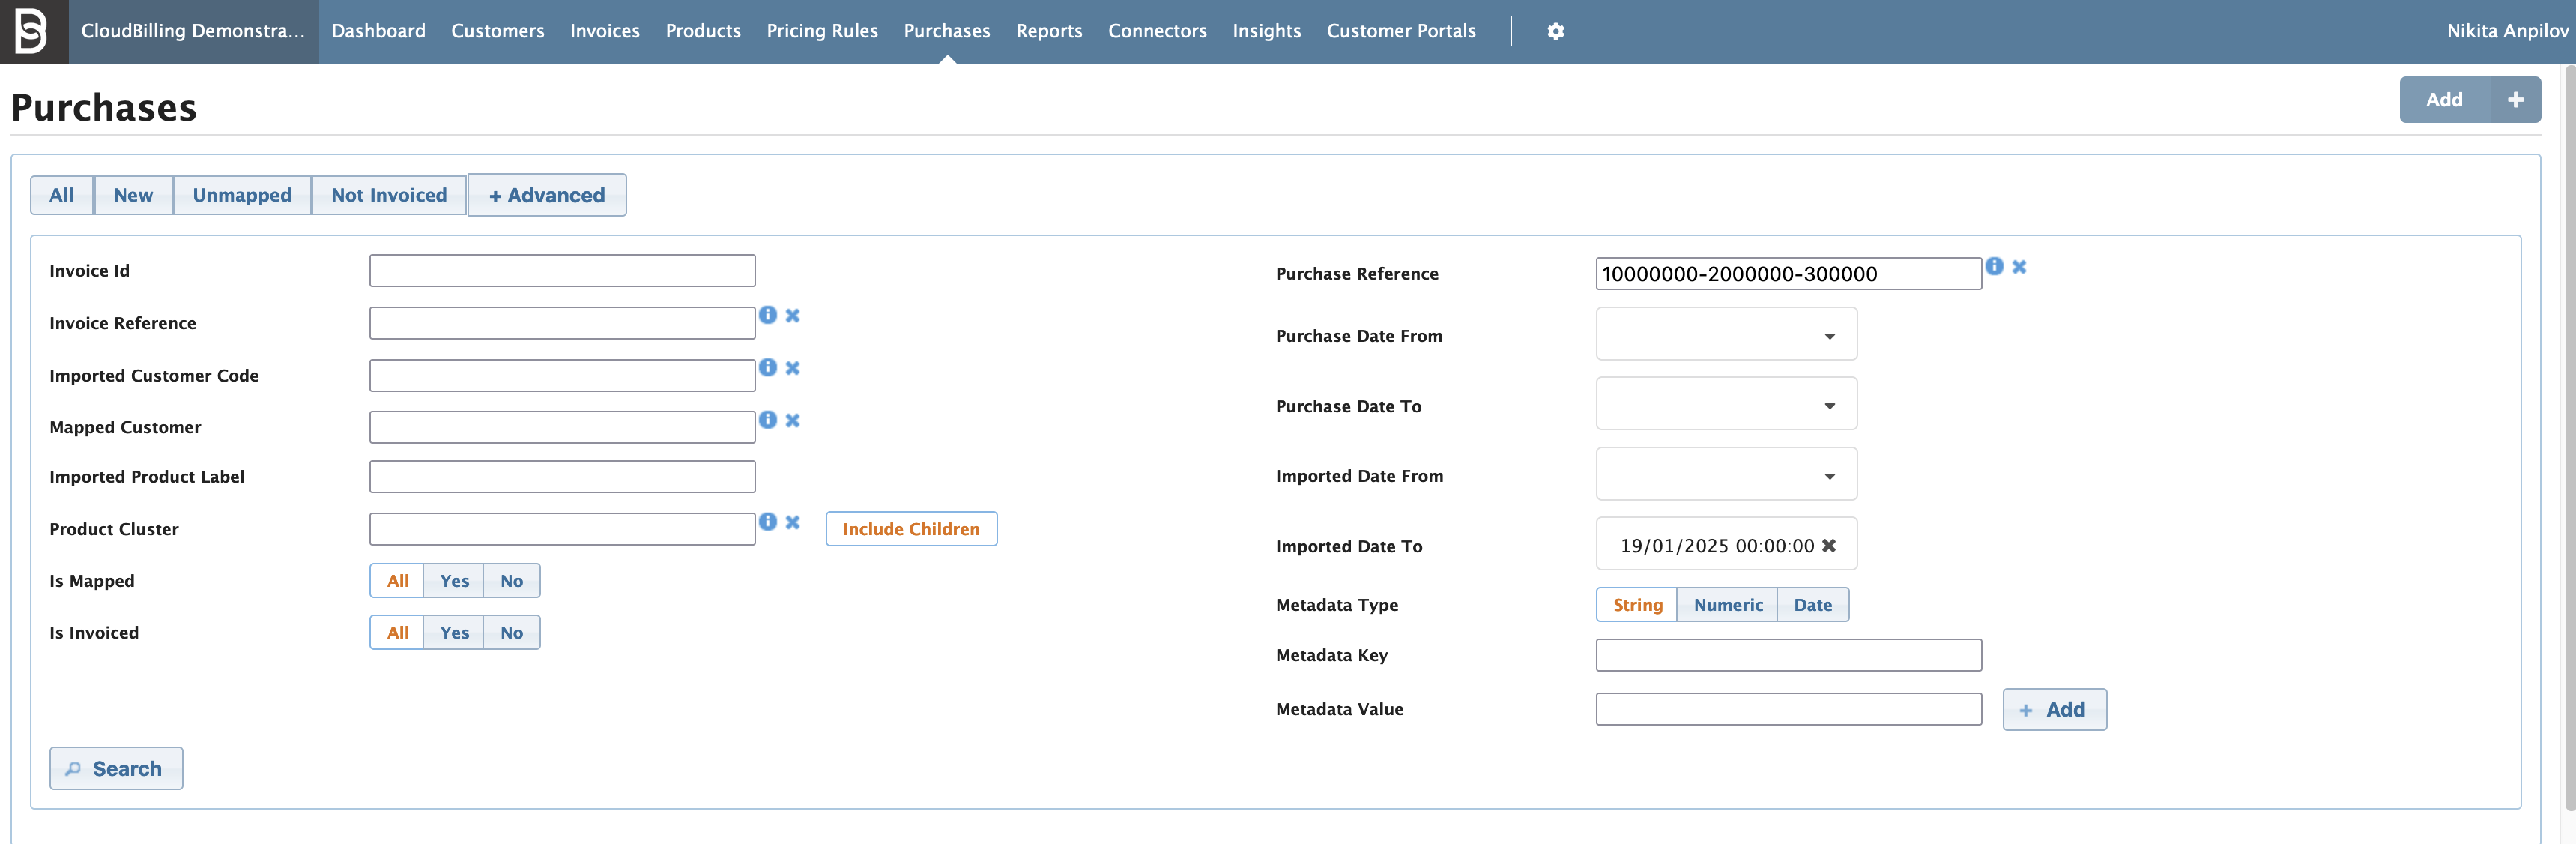Viewport: 2576px width, 844px height.
Task: Open the Purchase Date From dropdown
Action: click(x=1829, y=334)
